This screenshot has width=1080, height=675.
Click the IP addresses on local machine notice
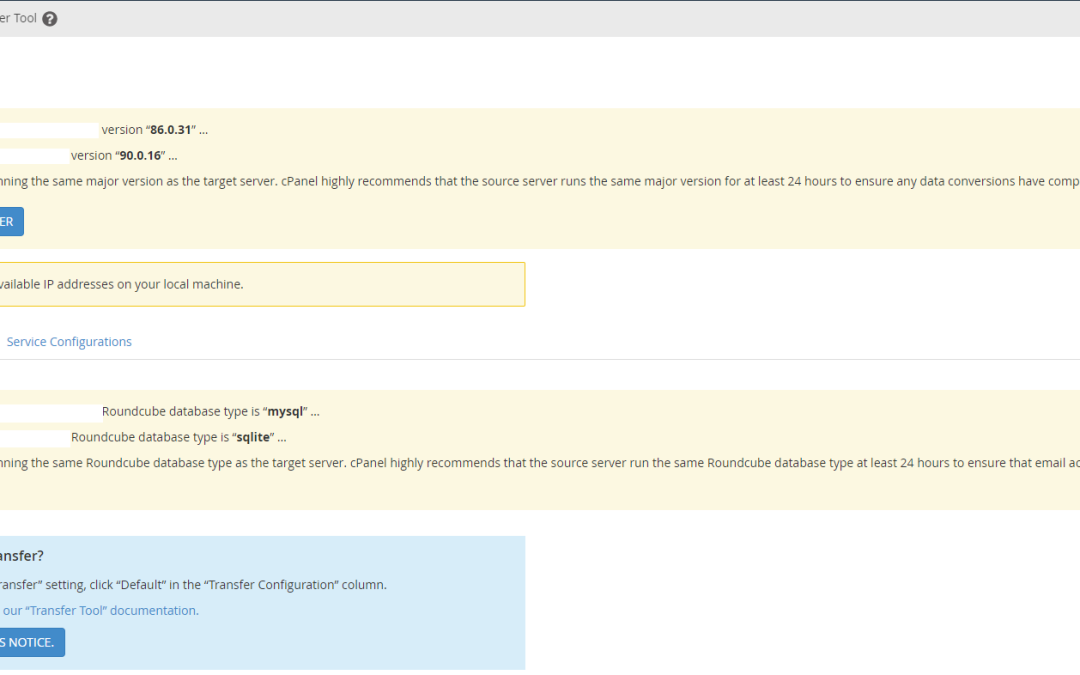tap(262, 284)
